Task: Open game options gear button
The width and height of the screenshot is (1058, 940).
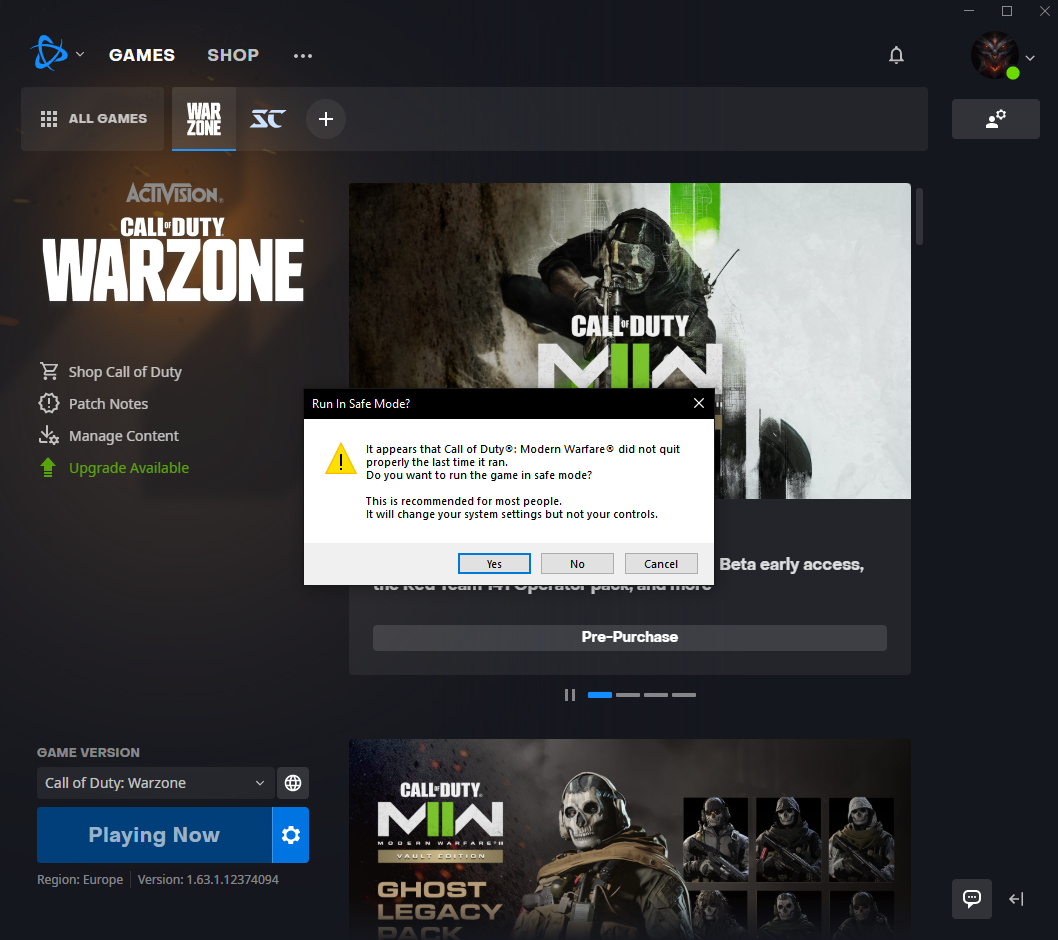Action: click(x=291, y=835)
